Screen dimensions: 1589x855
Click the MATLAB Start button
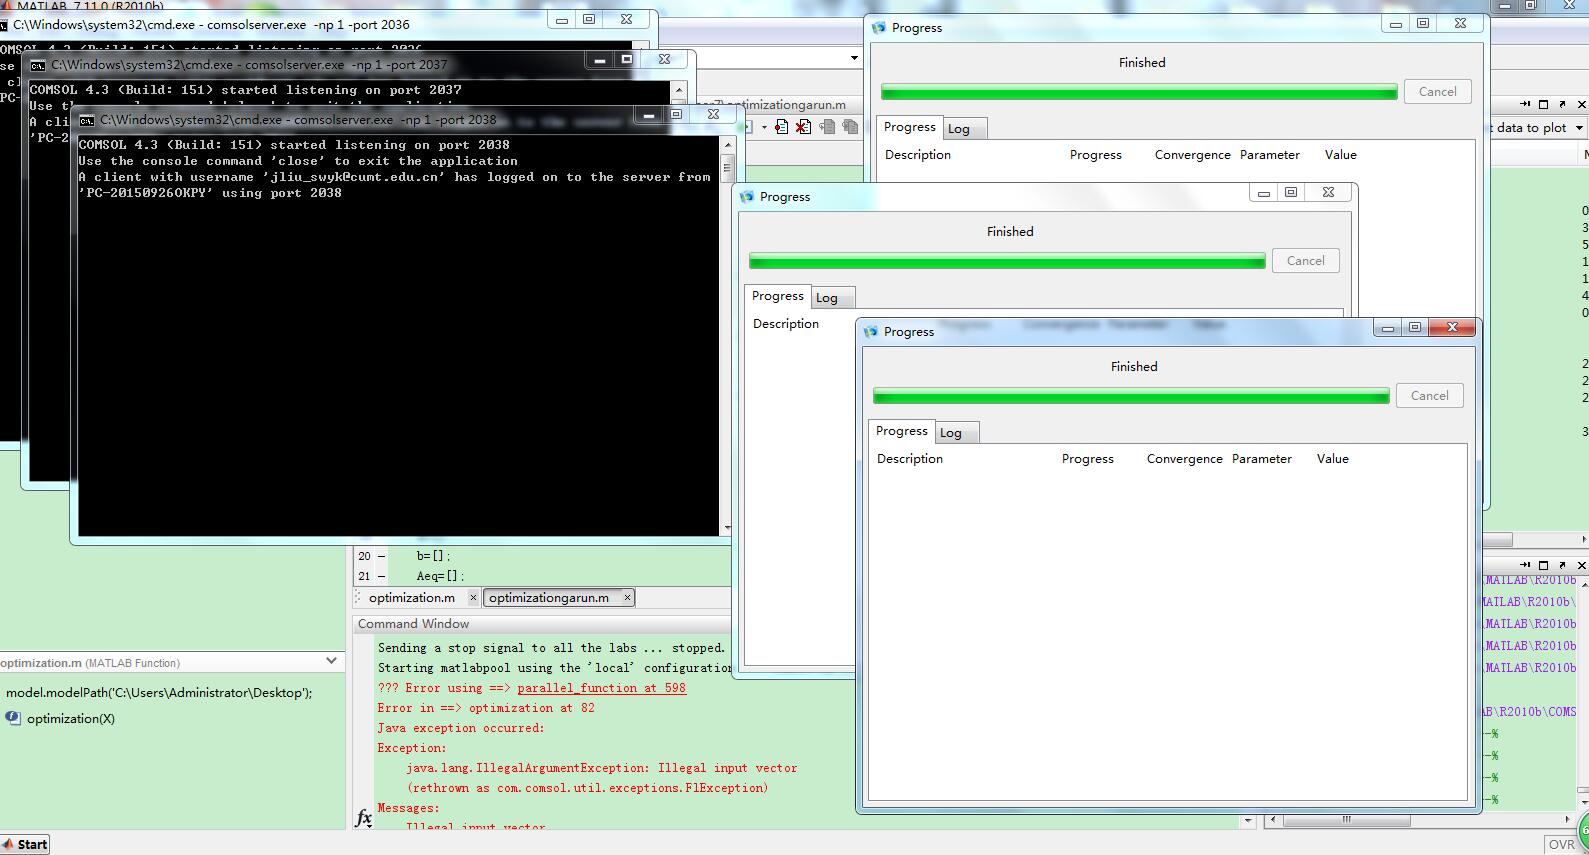click(25, 844)
